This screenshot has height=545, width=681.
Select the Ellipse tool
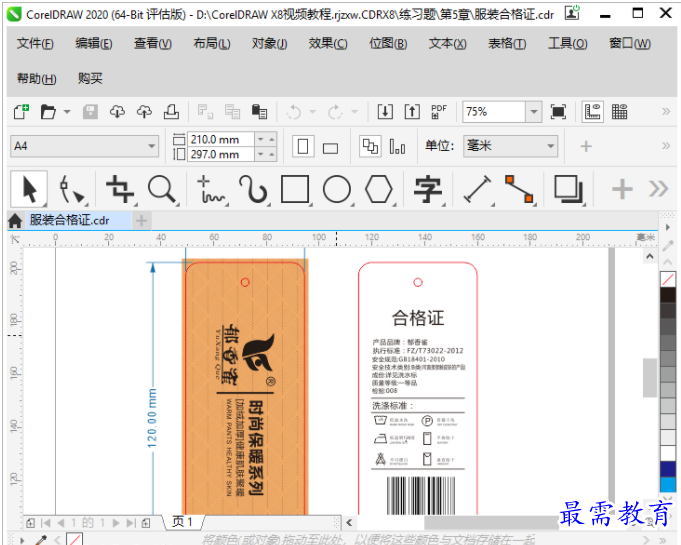337,189
